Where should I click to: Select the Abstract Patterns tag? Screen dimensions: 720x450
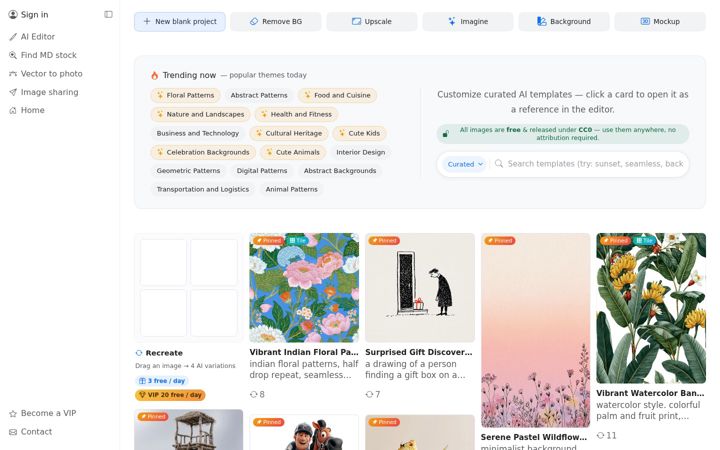click(x=259, y=96)
